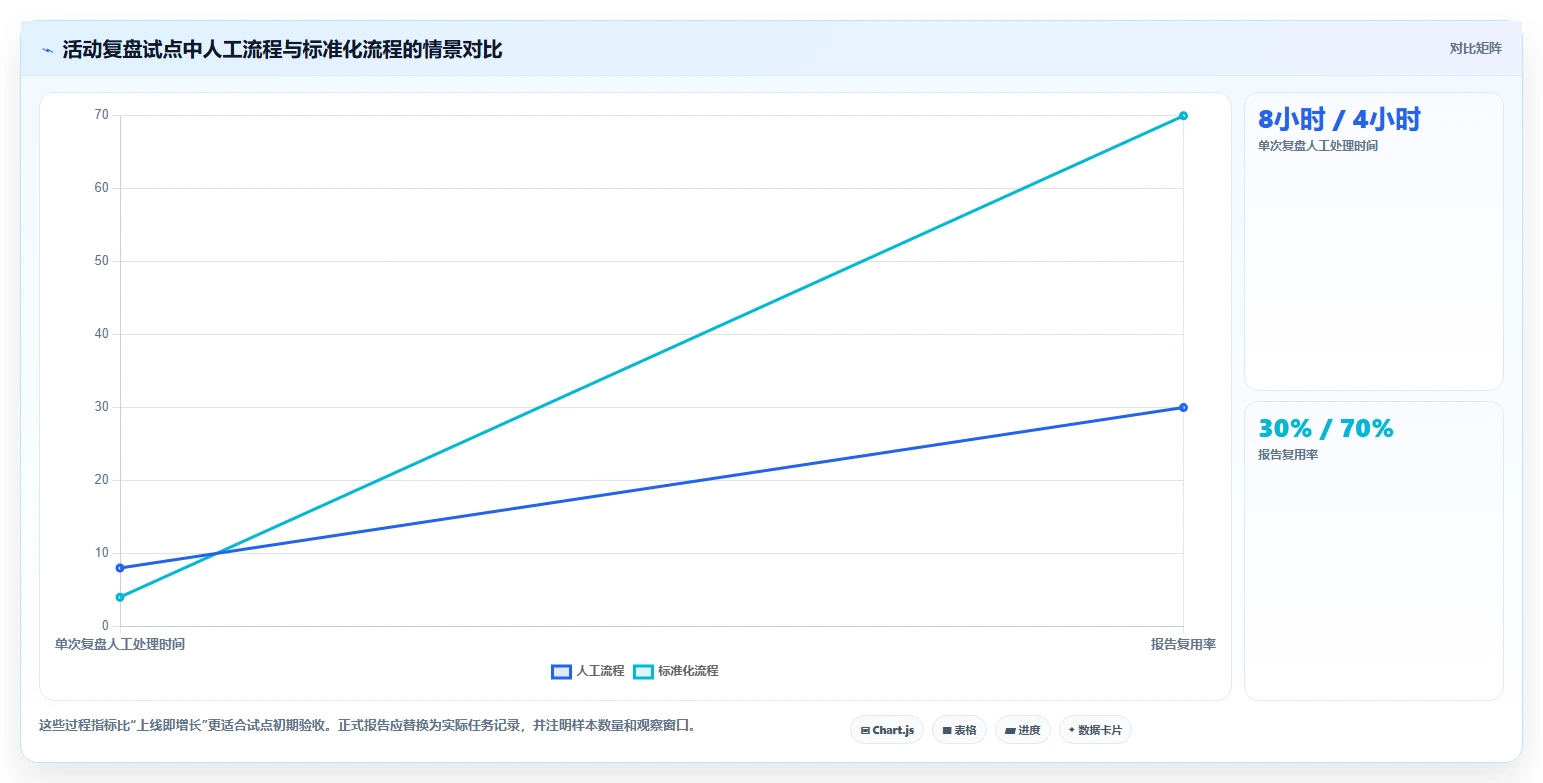Click the y-axis label 70
The image size is (1543, 783).
[102, 115]
